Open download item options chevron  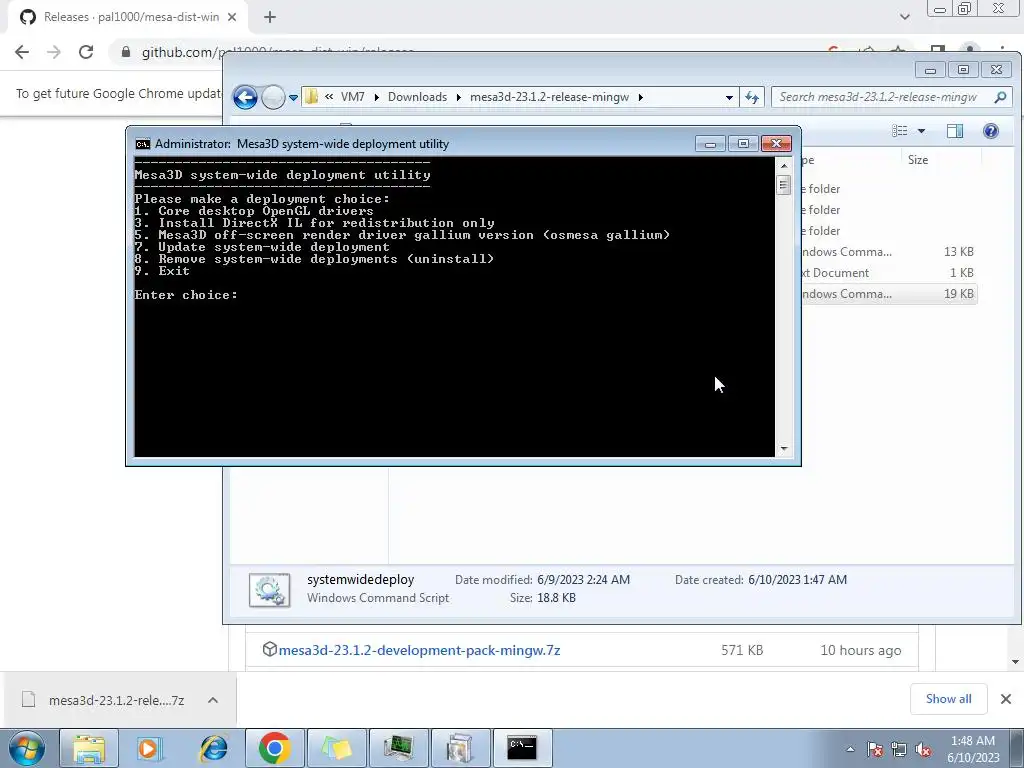tap(213, 700)
